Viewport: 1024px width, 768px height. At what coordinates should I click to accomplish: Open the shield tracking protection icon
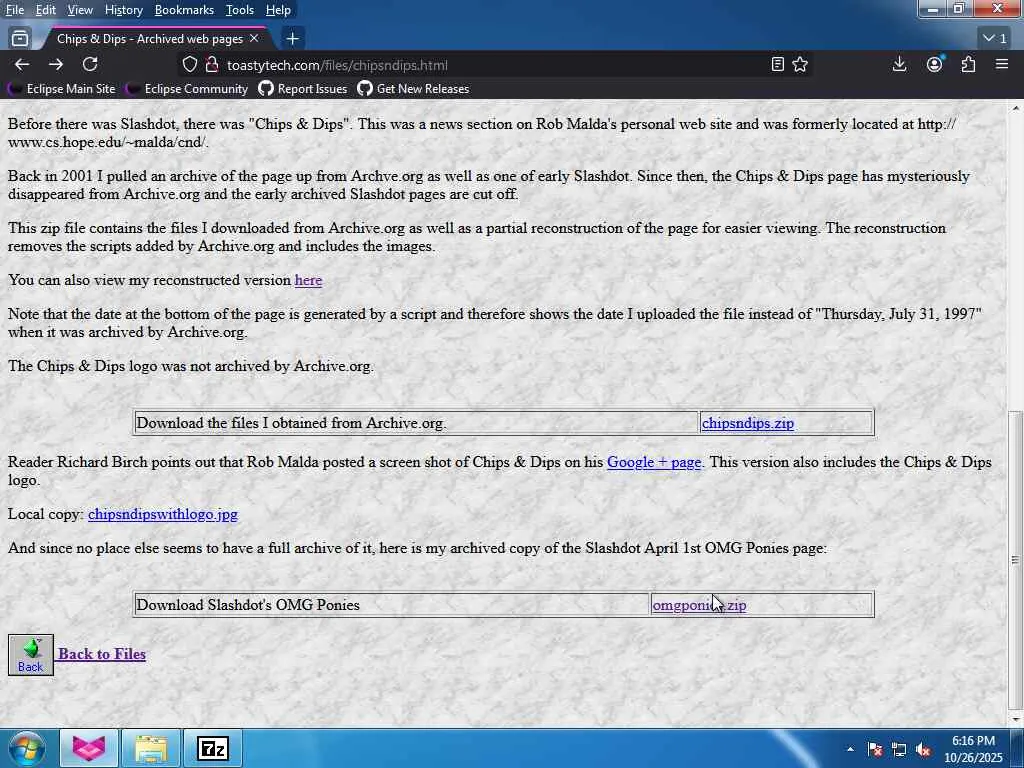[189, 65]
